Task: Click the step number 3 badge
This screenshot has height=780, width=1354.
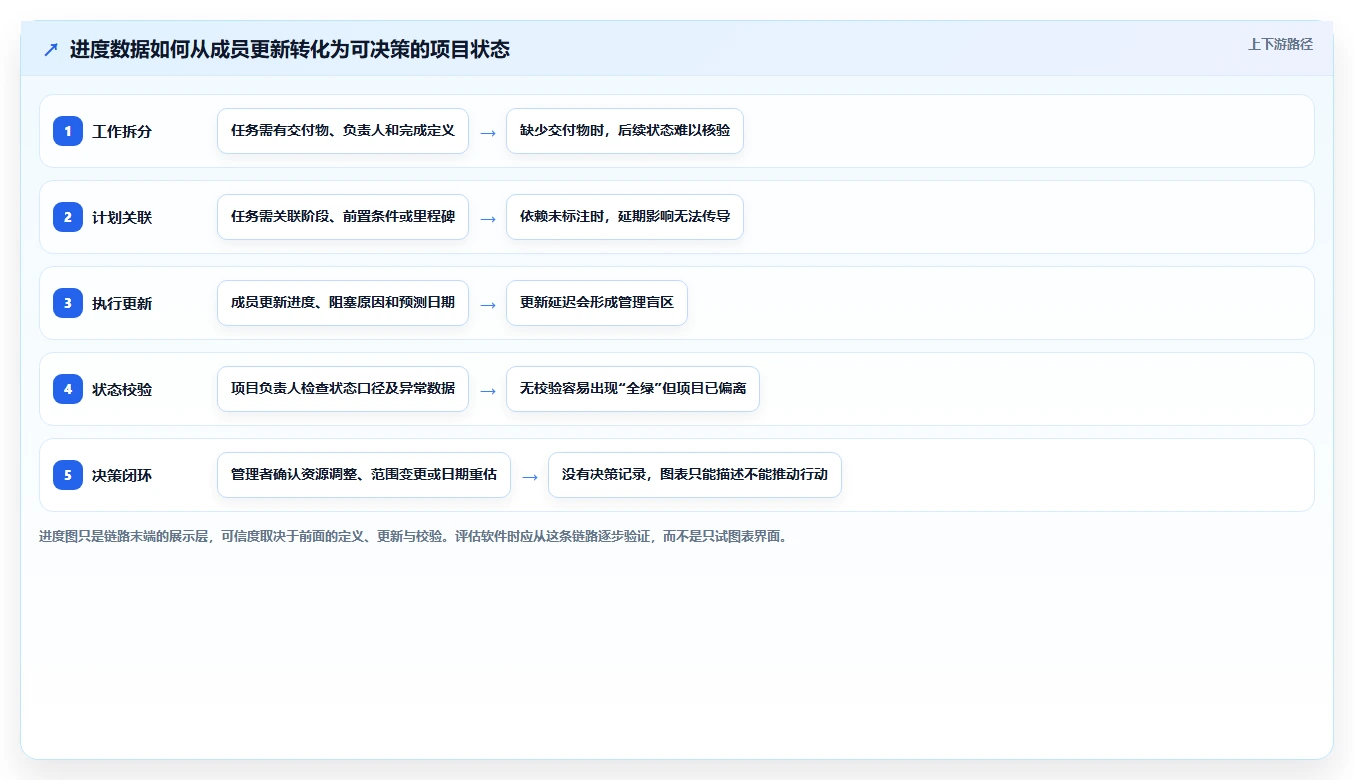Action: (x=68, y=303)
